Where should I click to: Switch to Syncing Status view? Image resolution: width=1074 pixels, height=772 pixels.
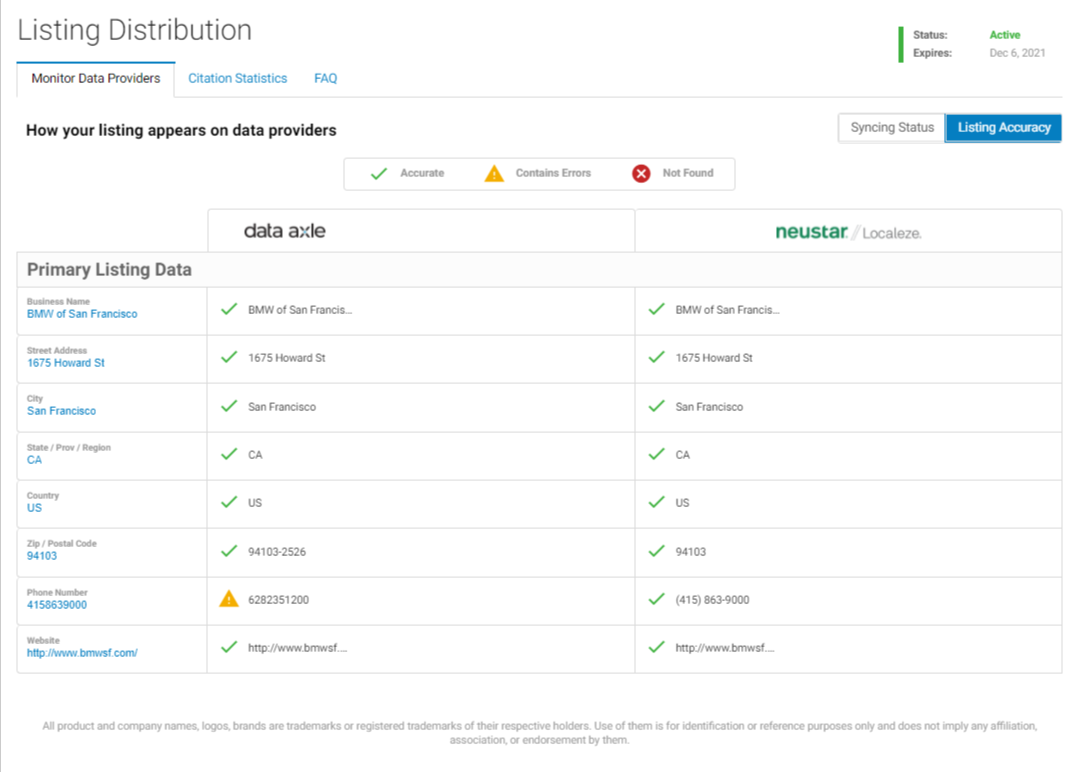pyautogui.click(x=891, y=128)
